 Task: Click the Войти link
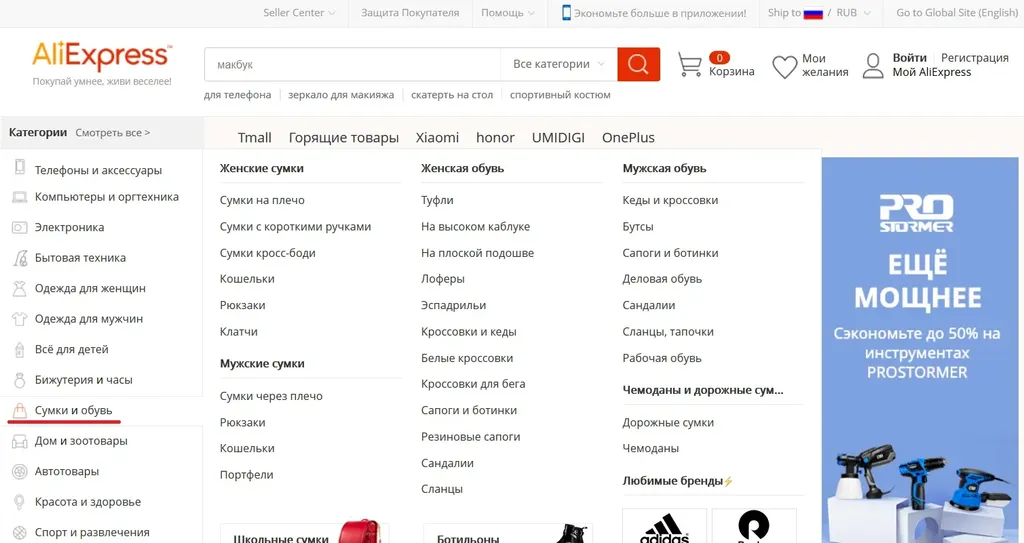click(909, 58)
